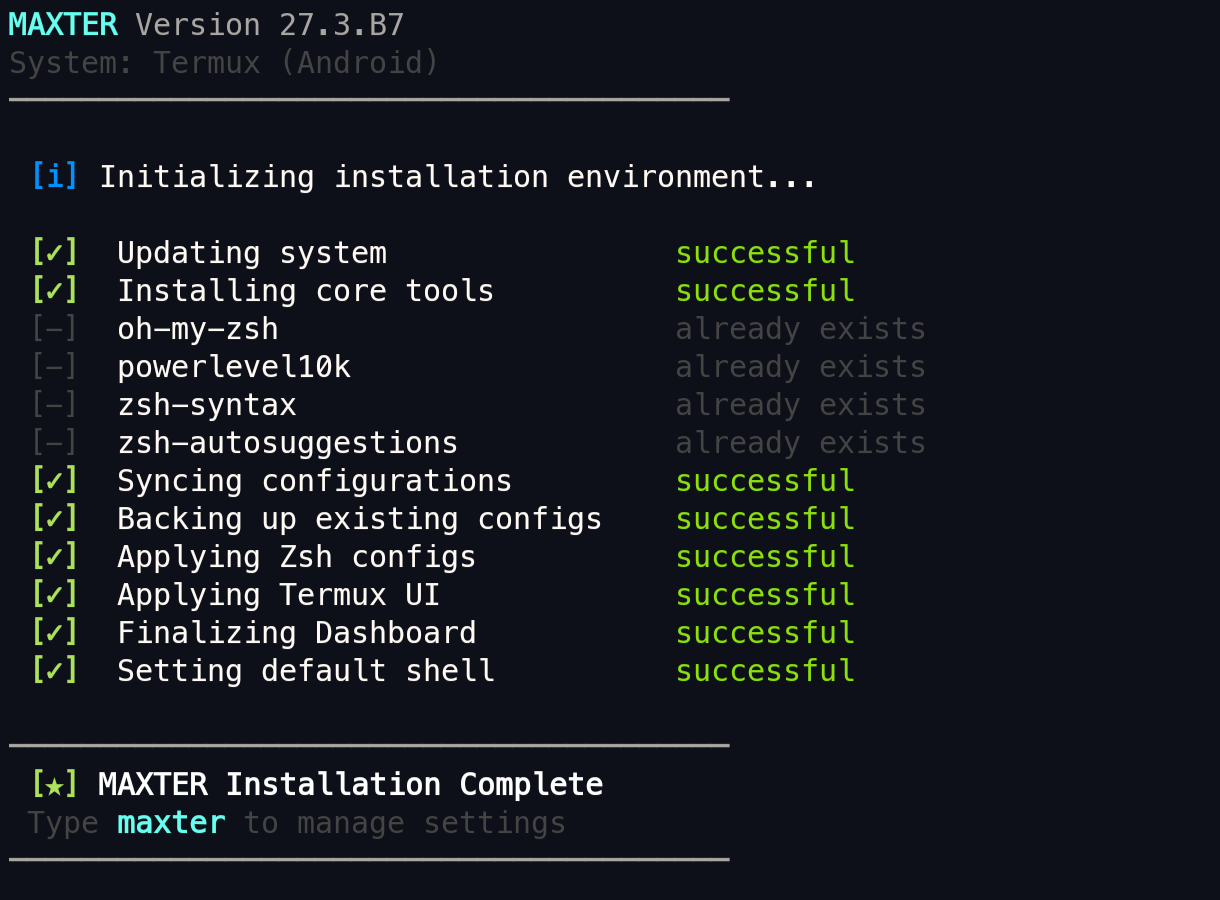Select the Syncing configurations text
1220x900 pixels.
(315, 481)
